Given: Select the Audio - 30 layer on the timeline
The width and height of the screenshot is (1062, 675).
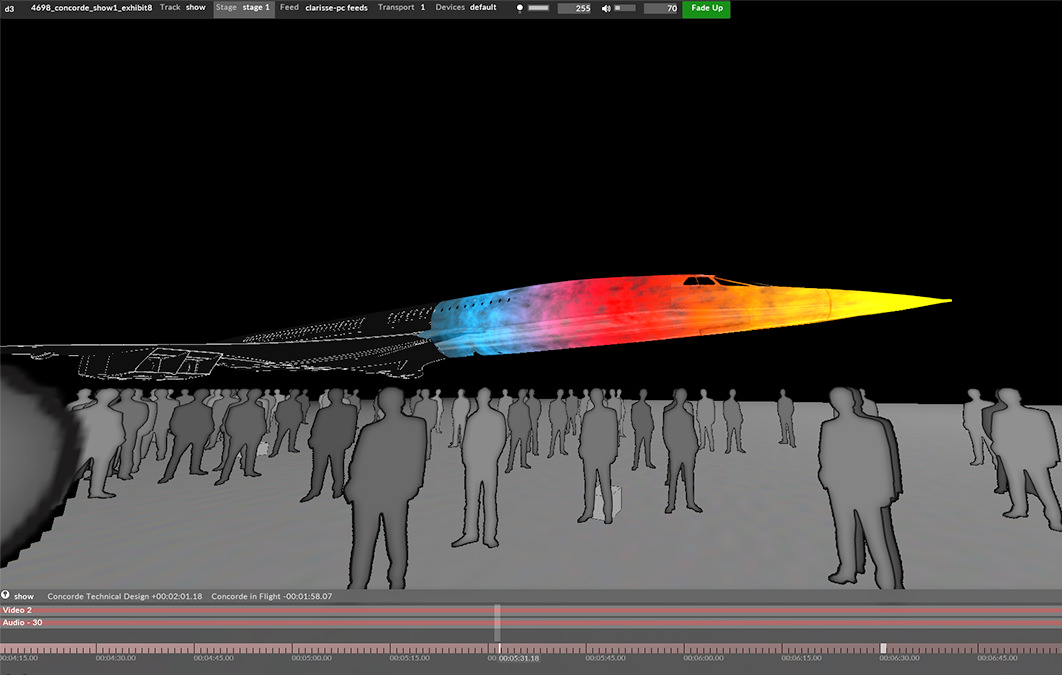Looking at the screenshot, I should pyautogui.click(x=531, y=622).
